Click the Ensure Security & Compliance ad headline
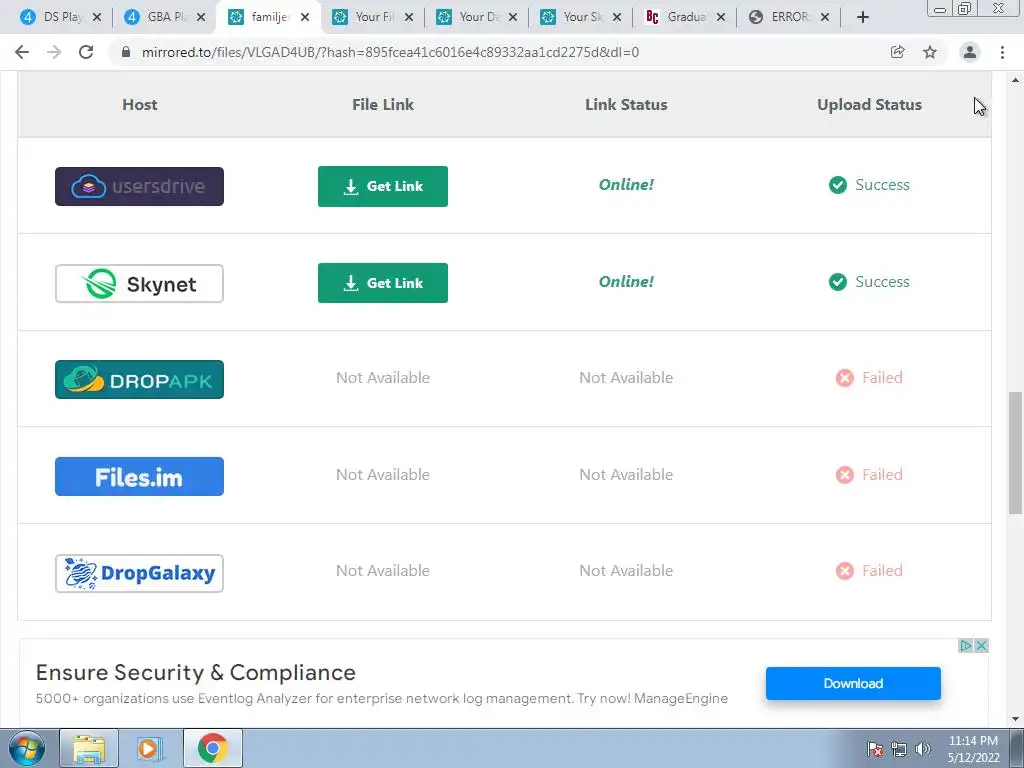This screenshot has width=1024, height=768. [196, 673]
